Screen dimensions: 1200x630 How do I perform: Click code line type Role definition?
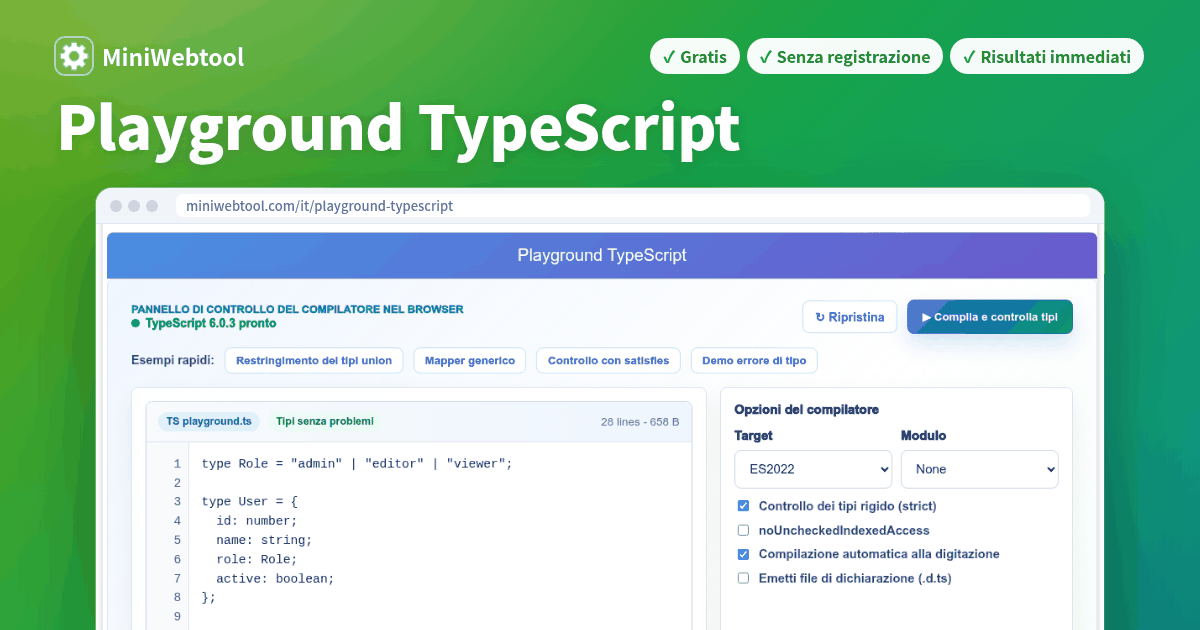tap(357, 464)
